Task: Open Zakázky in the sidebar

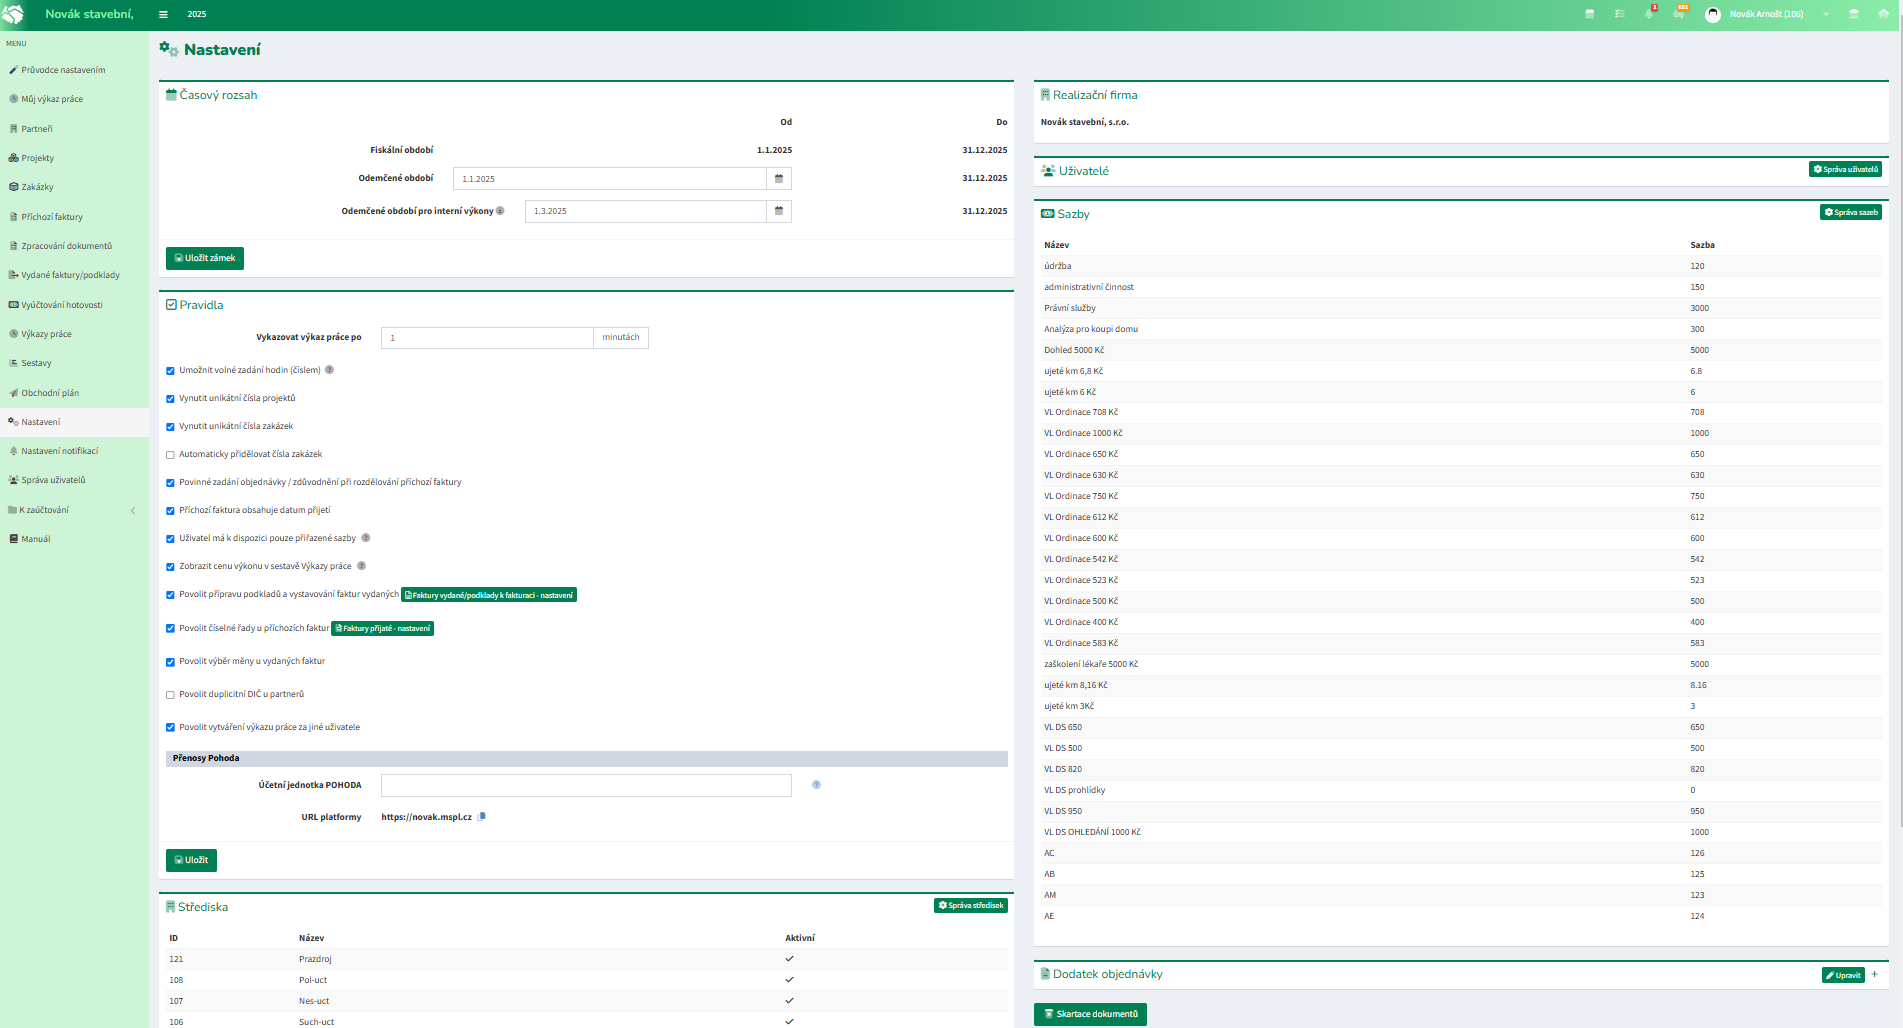Action: 74,187
